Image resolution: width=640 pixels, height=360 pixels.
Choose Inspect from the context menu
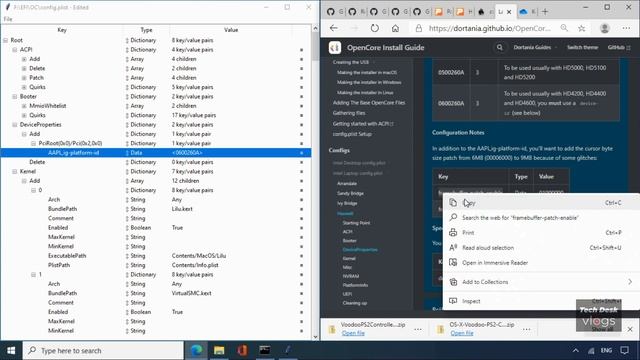click(542, 301)
